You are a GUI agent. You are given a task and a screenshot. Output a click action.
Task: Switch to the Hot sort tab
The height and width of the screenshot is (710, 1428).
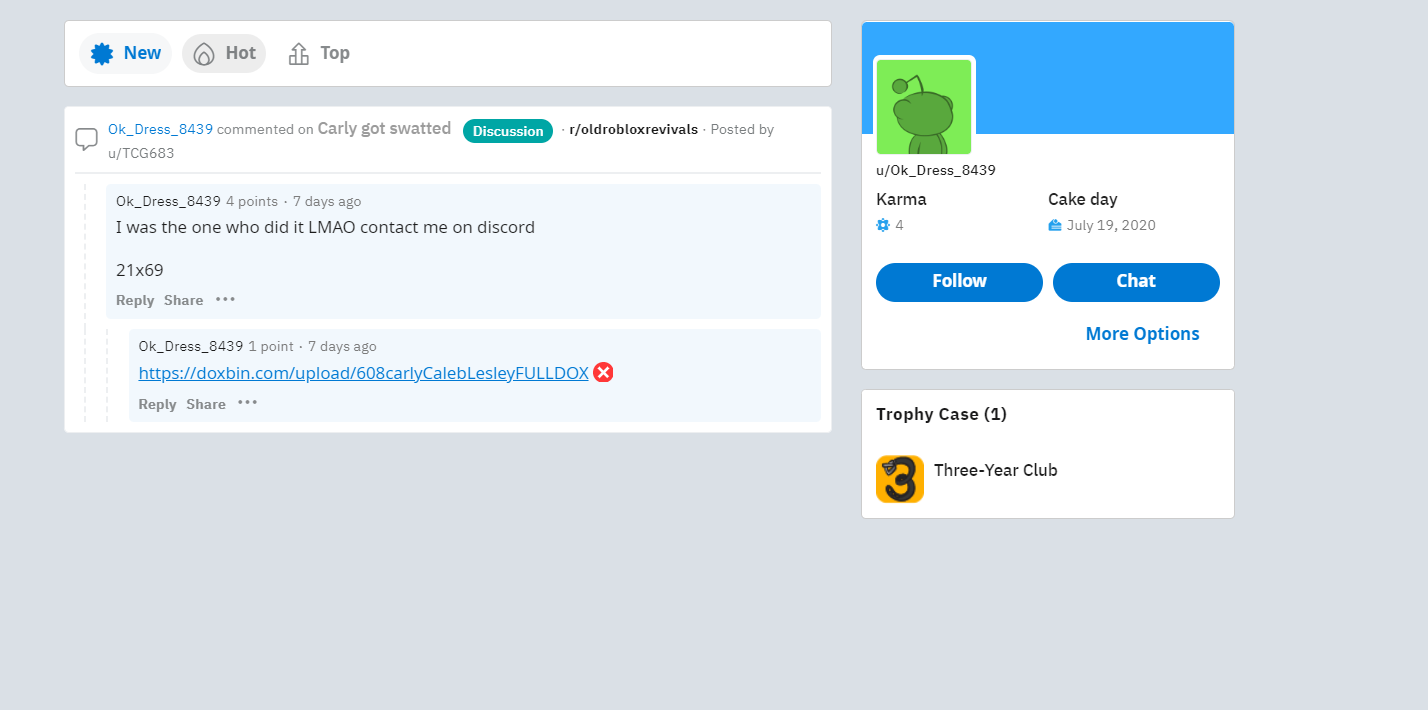click(224, 53)
